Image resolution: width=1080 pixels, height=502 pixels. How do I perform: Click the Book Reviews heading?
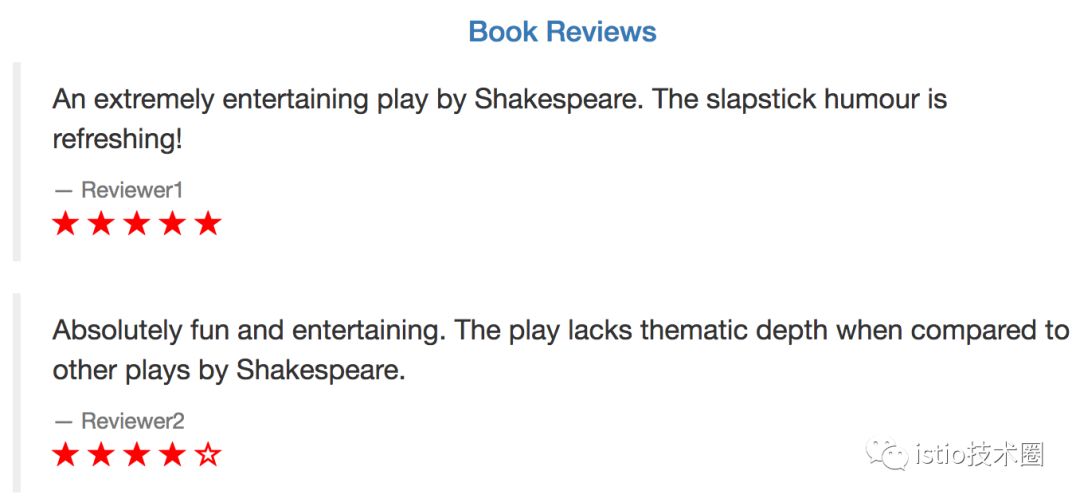coord(562,31)
